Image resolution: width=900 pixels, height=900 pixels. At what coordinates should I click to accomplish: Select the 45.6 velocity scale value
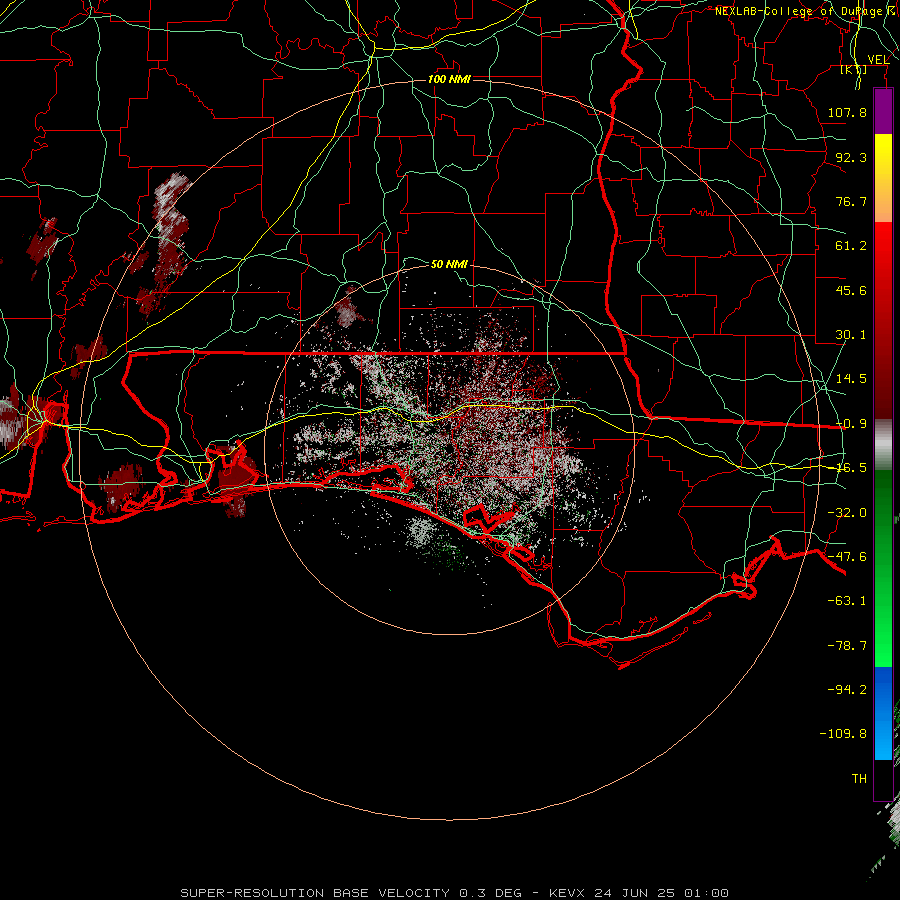pos(851,290)
